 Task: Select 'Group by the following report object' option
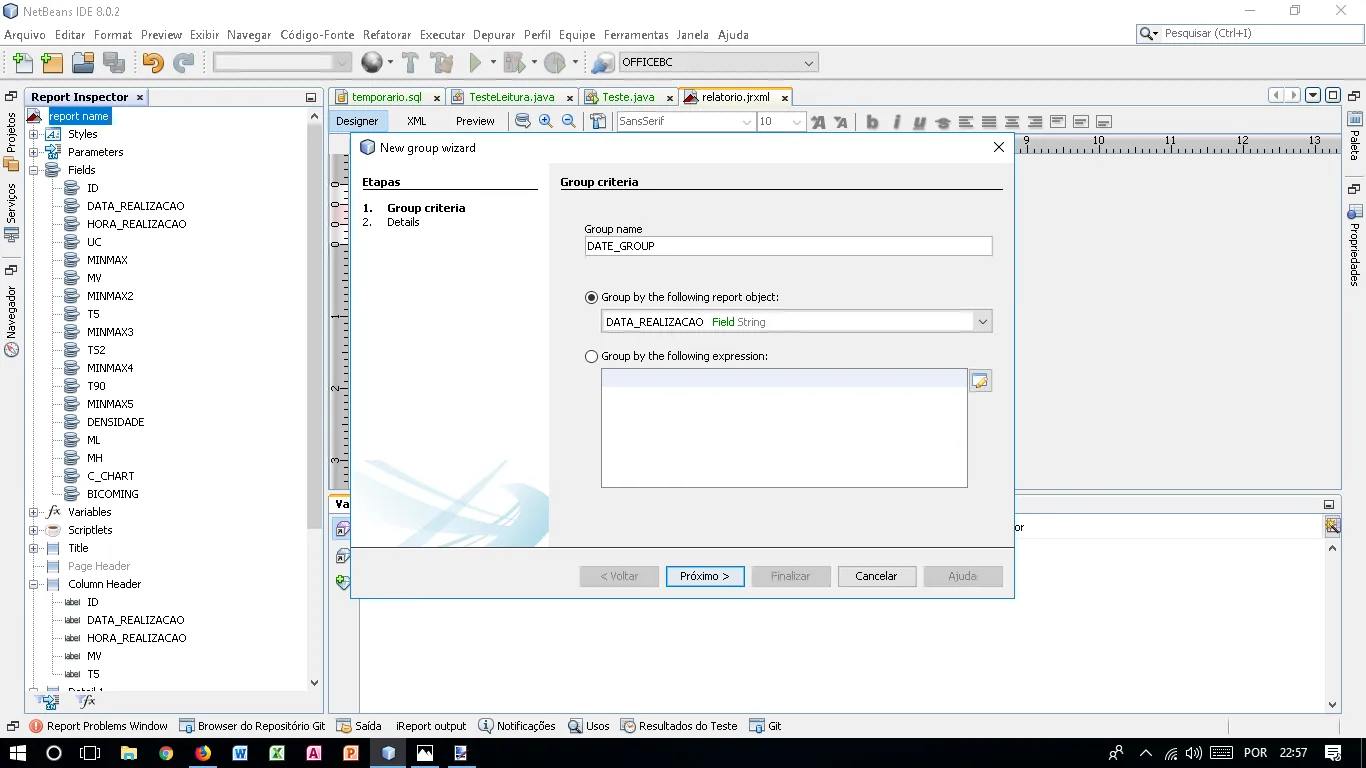pos(592,298)
